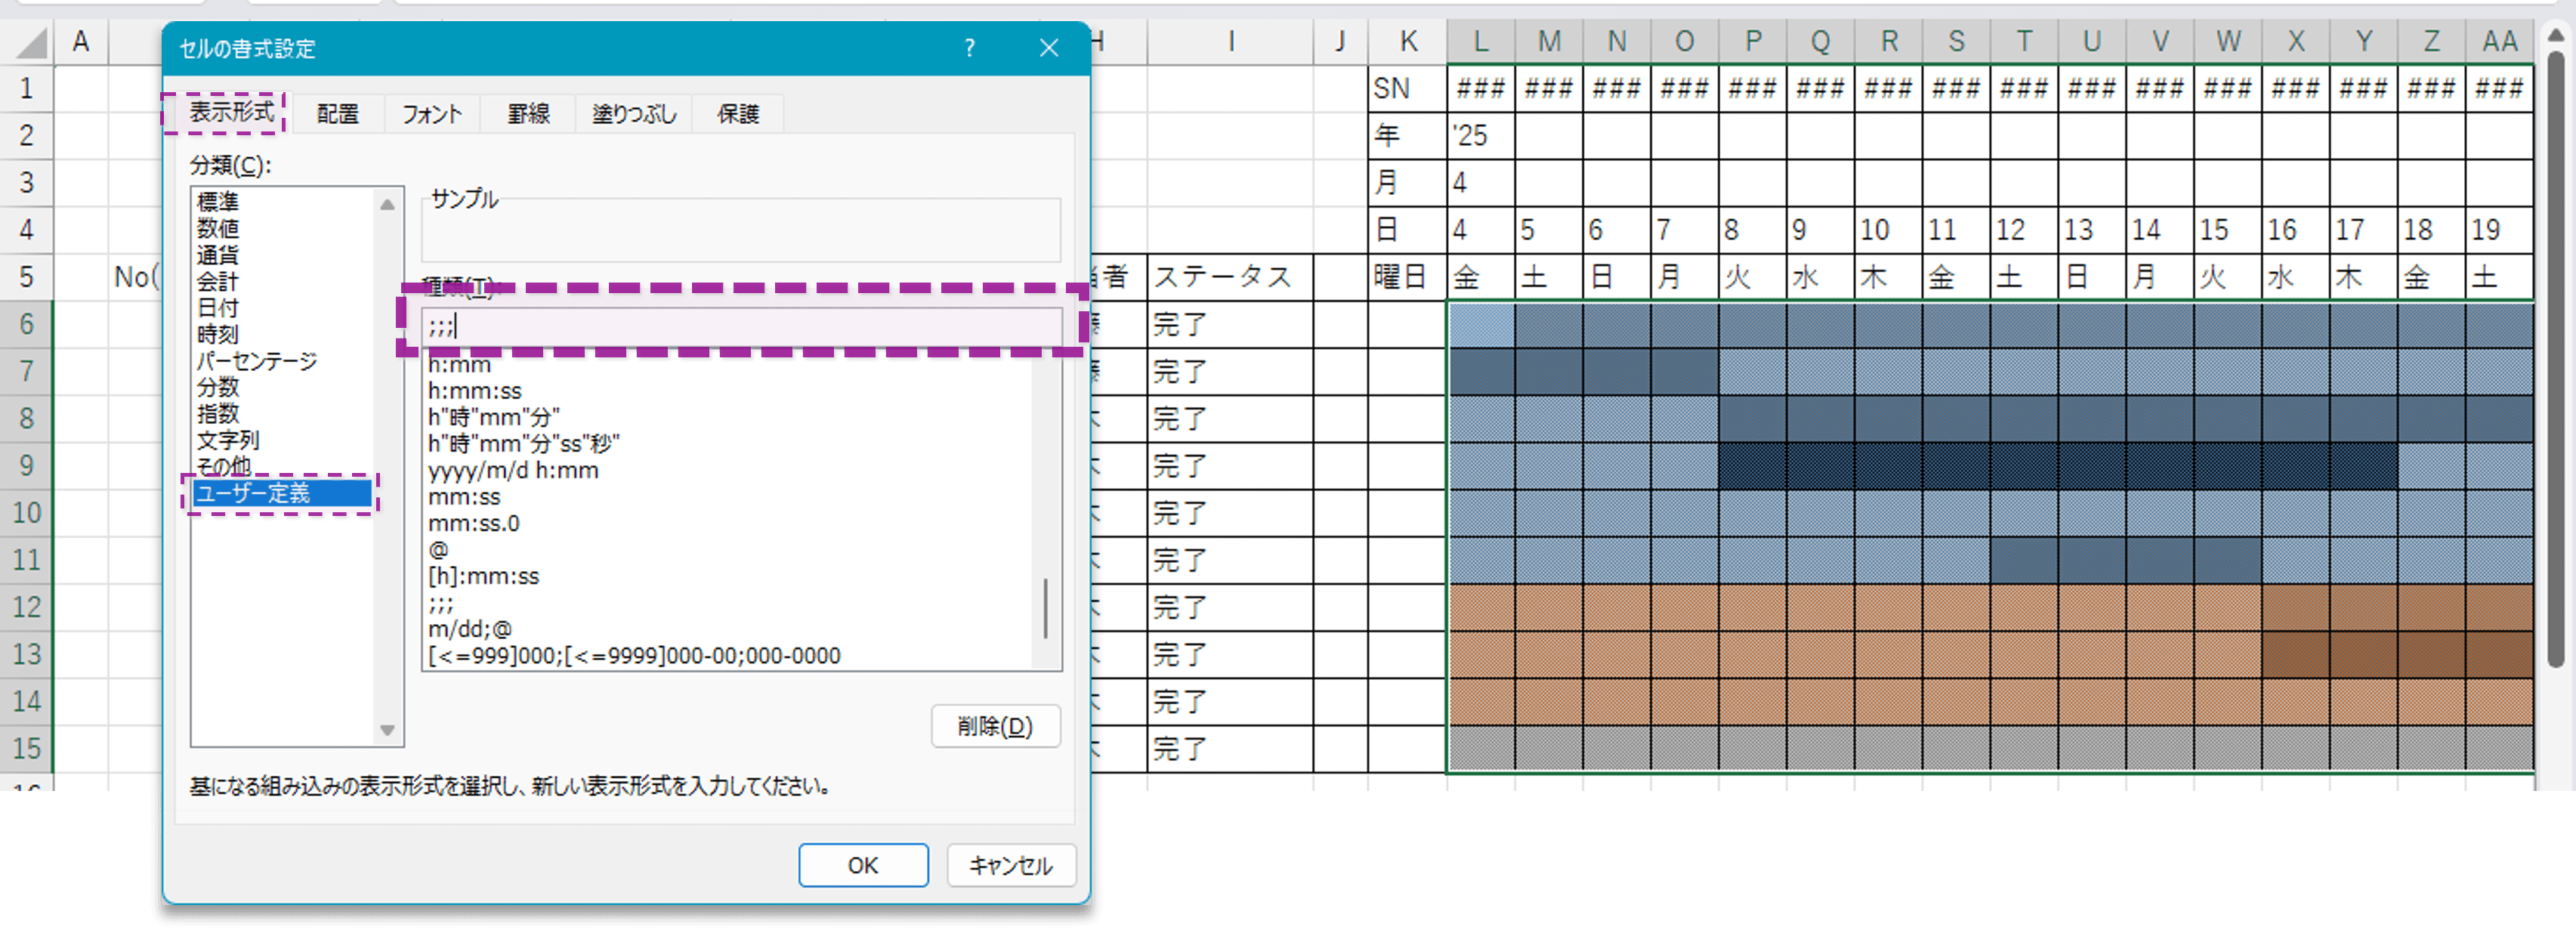The image size is (2576, 930).
Task: Select the 日付 category in the list
Action: pyautogui.click(x=218, y=308)
